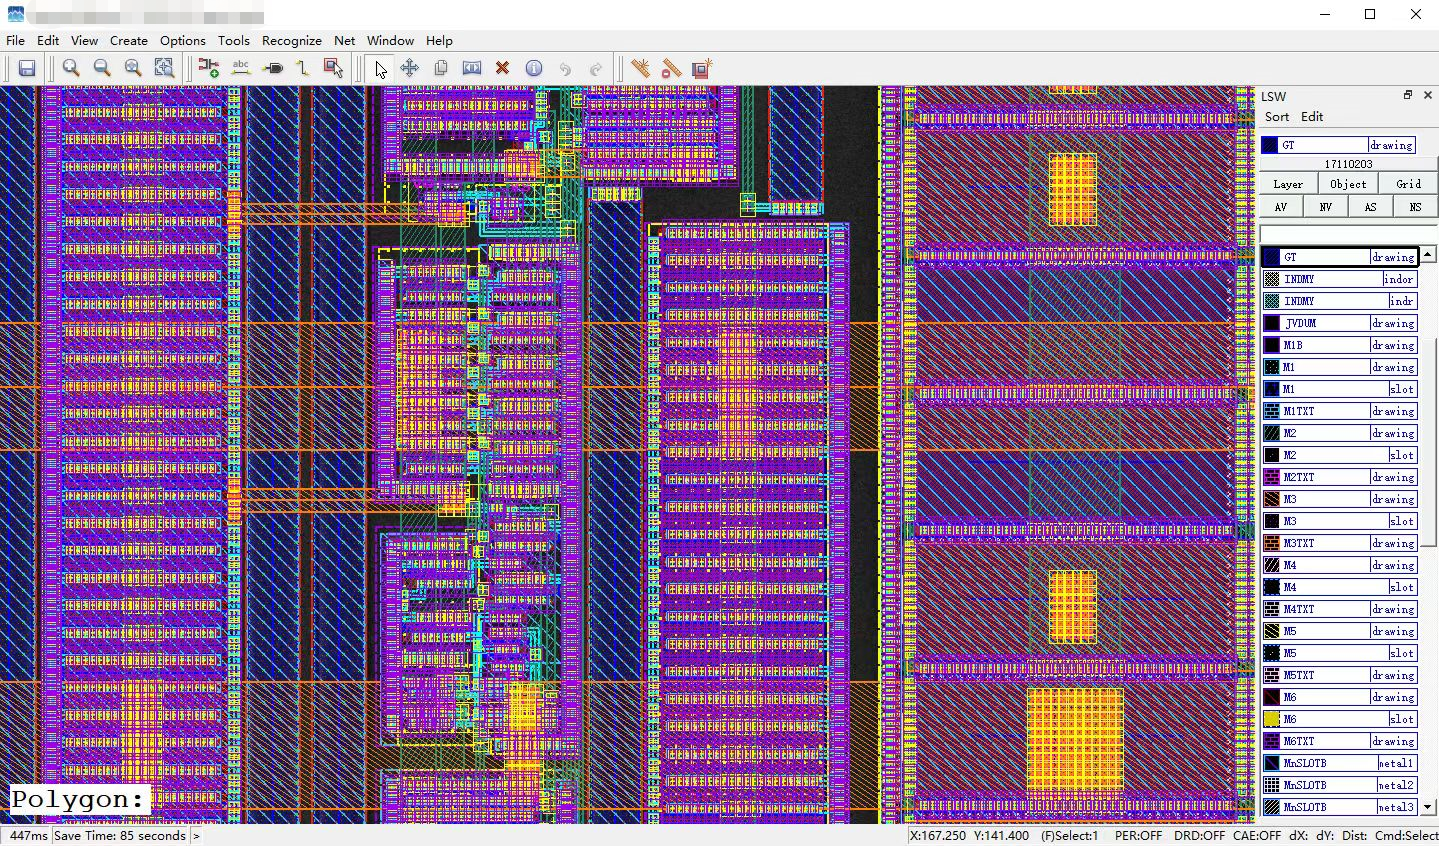Viewport: 1439px width, 846px height.
Task: Select the M6 slot yellow layer swatch
Action: tap(1272, 719)
